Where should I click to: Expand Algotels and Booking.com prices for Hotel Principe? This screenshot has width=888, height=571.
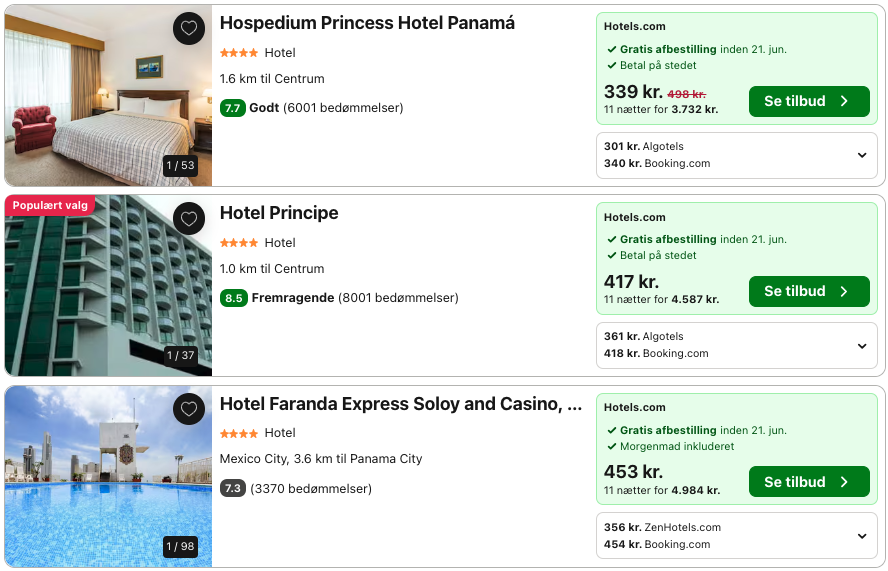click(862, 345)
